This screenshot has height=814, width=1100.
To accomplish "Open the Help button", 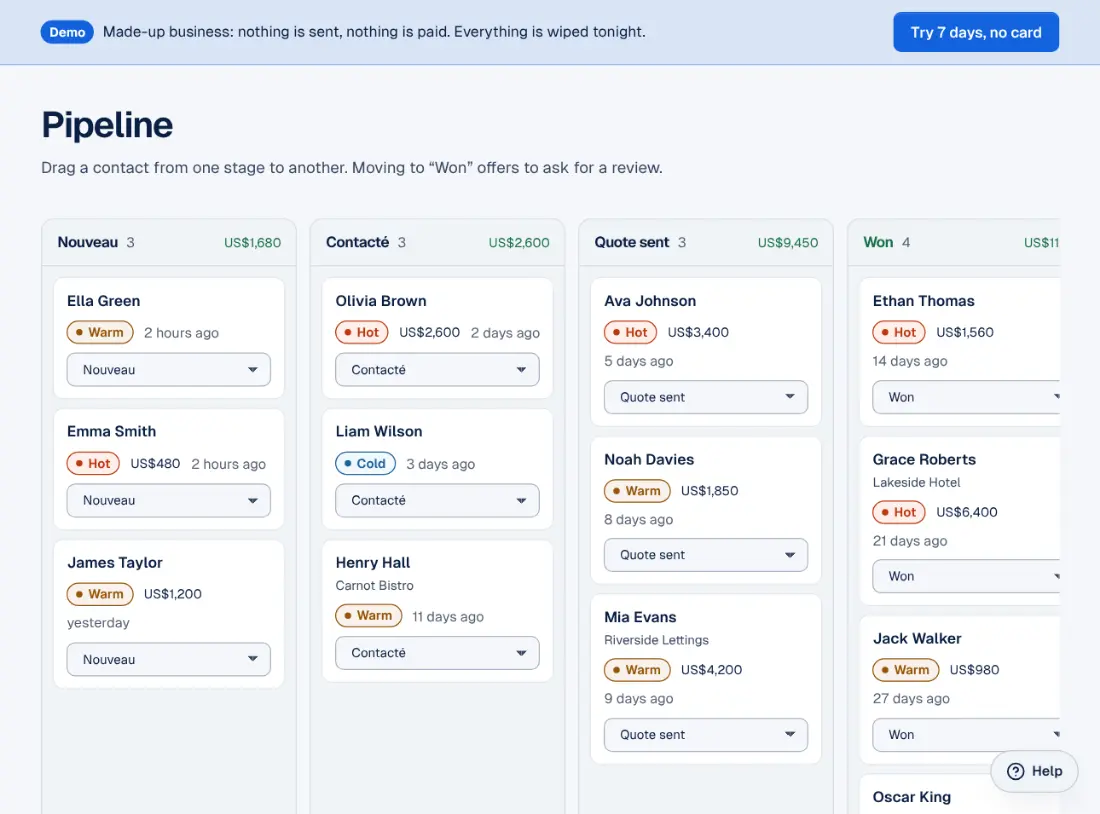I will point(1034,771).
